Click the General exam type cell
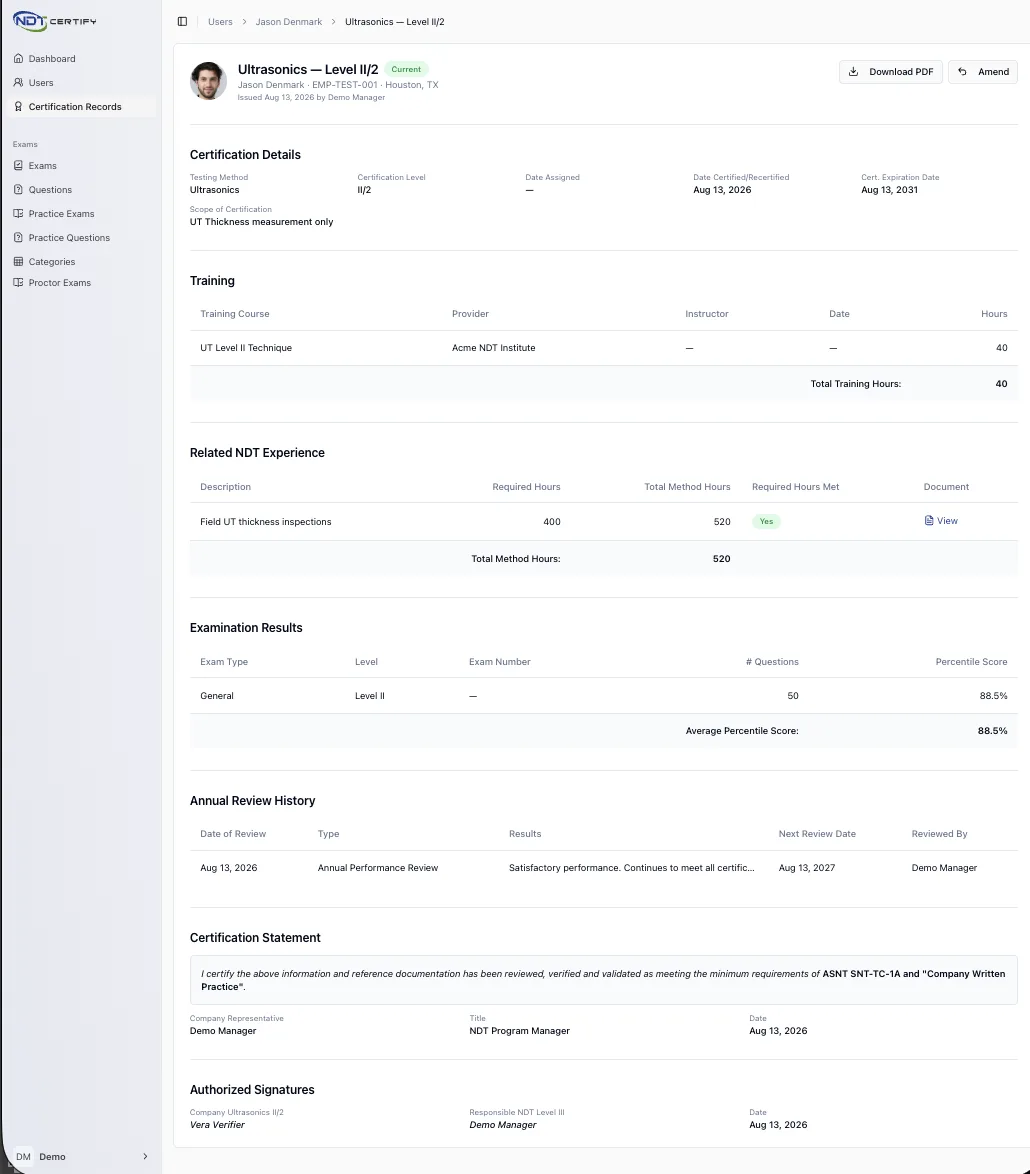Image resolution: width=1030 pixels, height=1174 pixels. click(217, 696)
